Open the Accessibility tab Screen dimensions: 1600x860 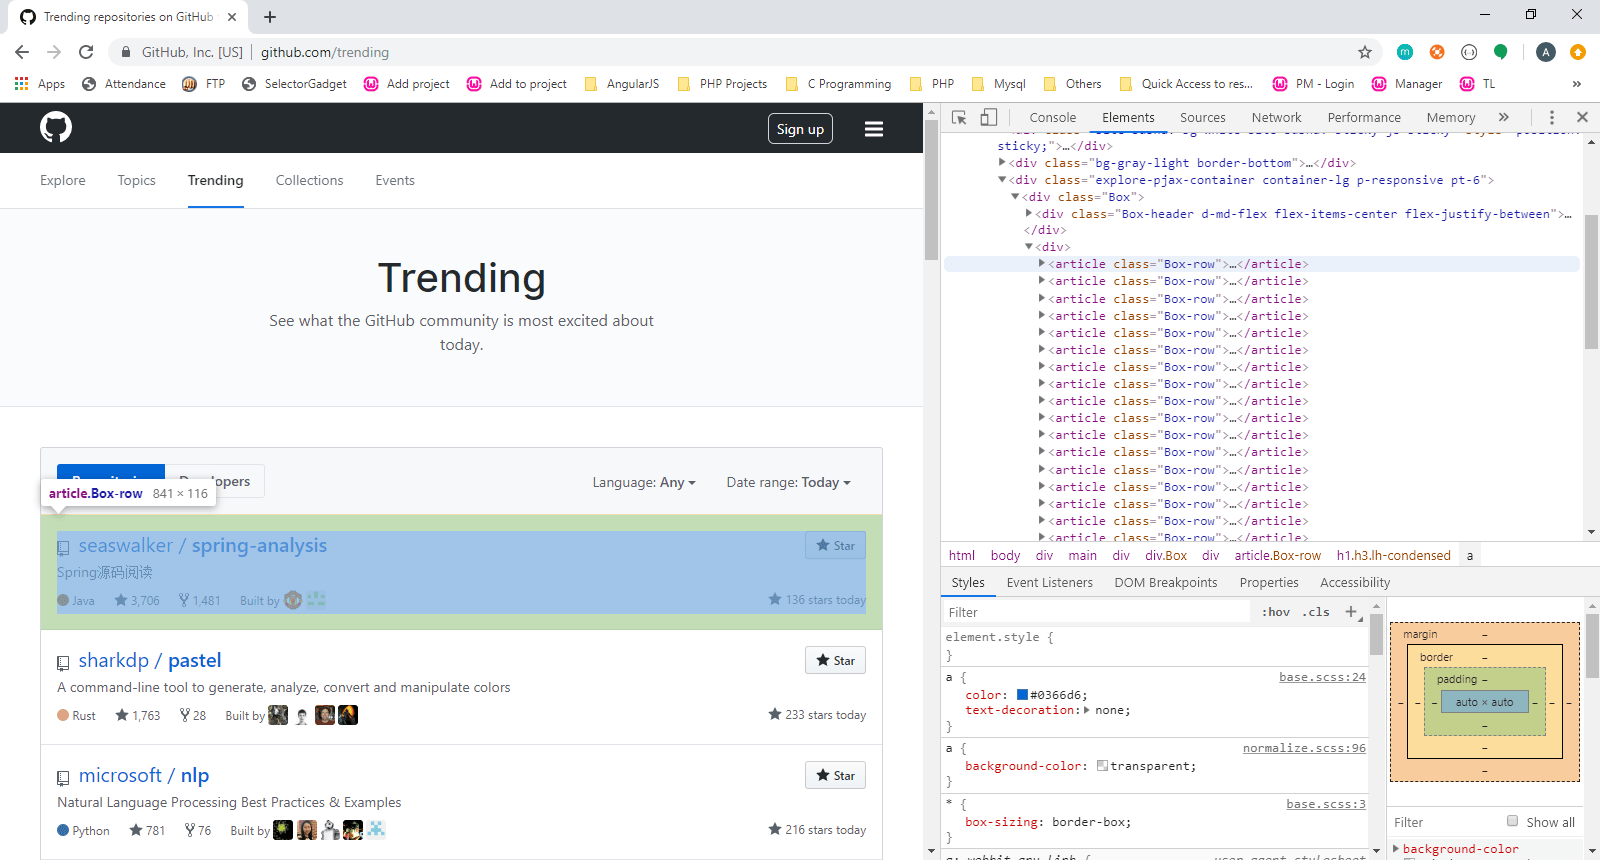[1355, 582]
